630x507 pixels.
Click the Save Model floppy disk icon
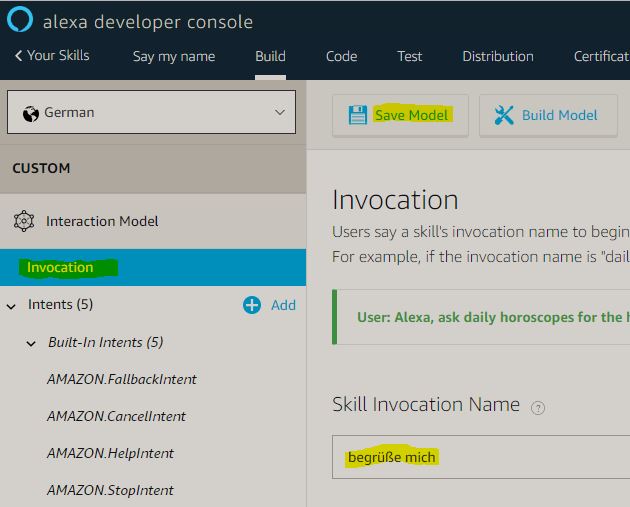(357, 115)
